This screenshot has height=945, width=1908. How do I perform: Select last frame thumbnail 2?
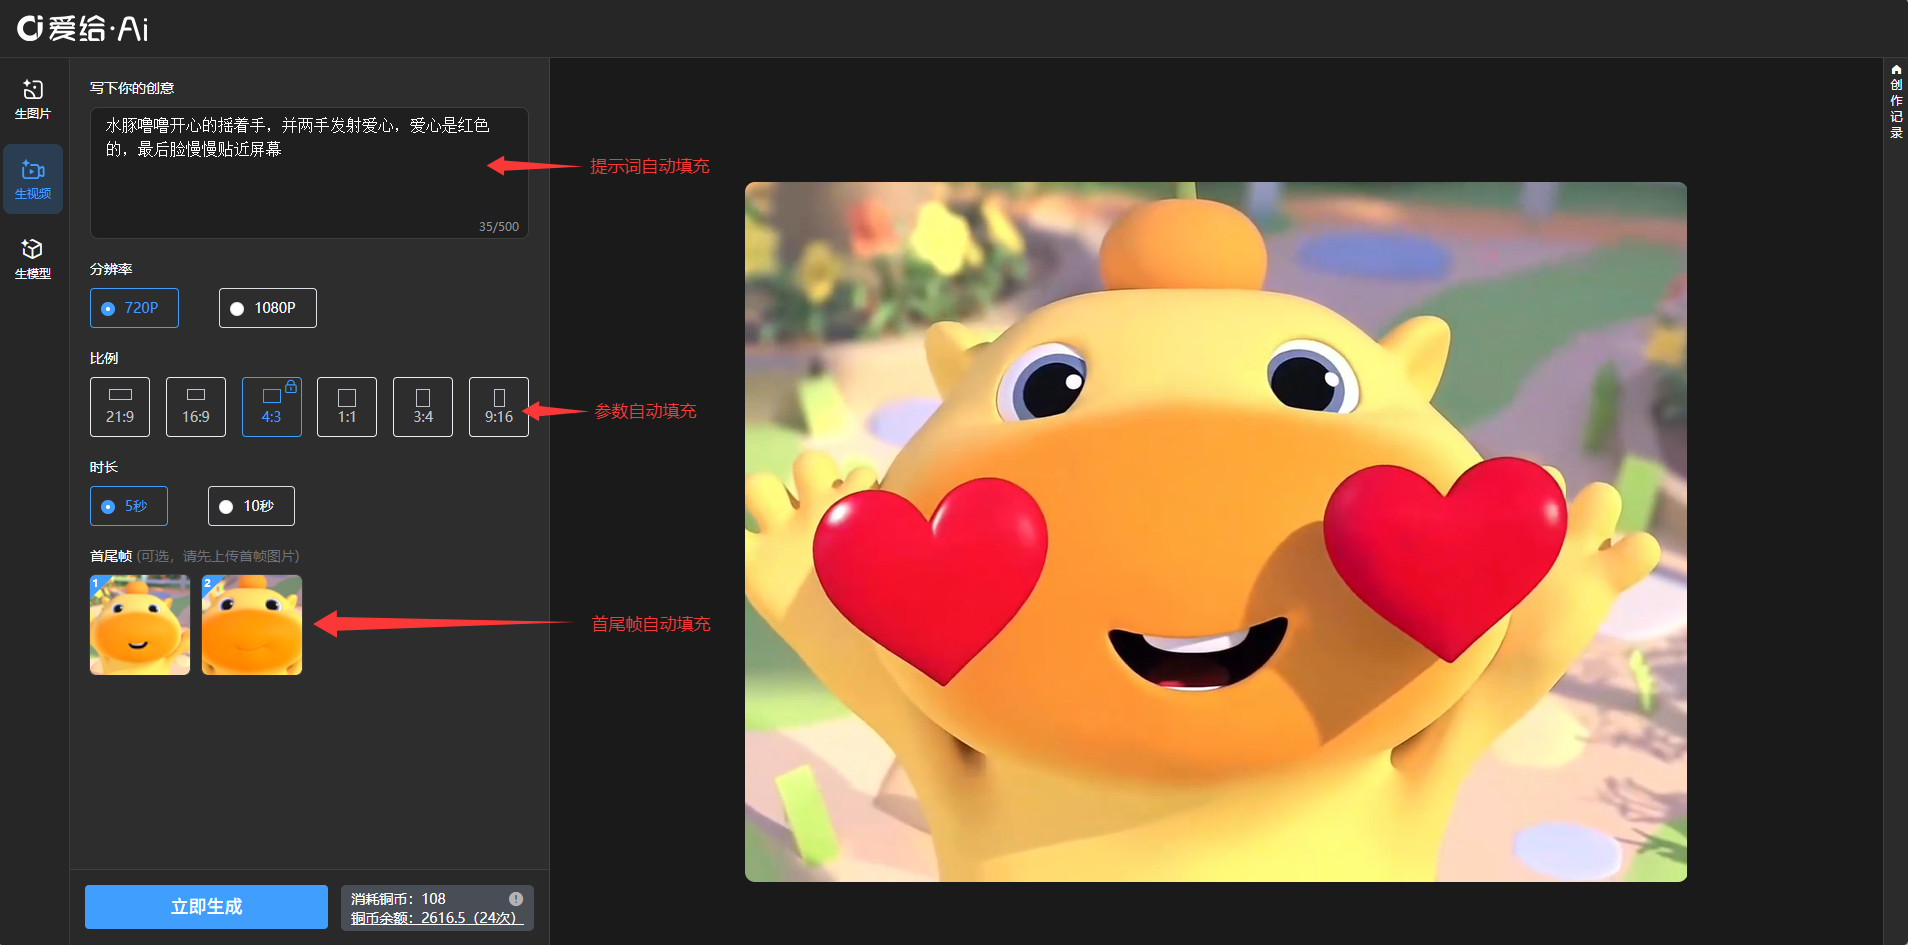point(252,625)
